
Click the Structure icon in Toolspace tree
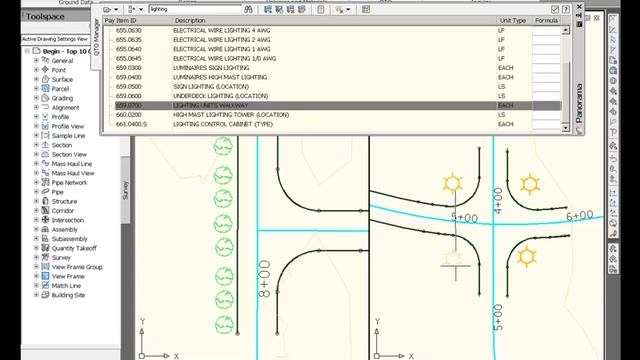[45, 201]
